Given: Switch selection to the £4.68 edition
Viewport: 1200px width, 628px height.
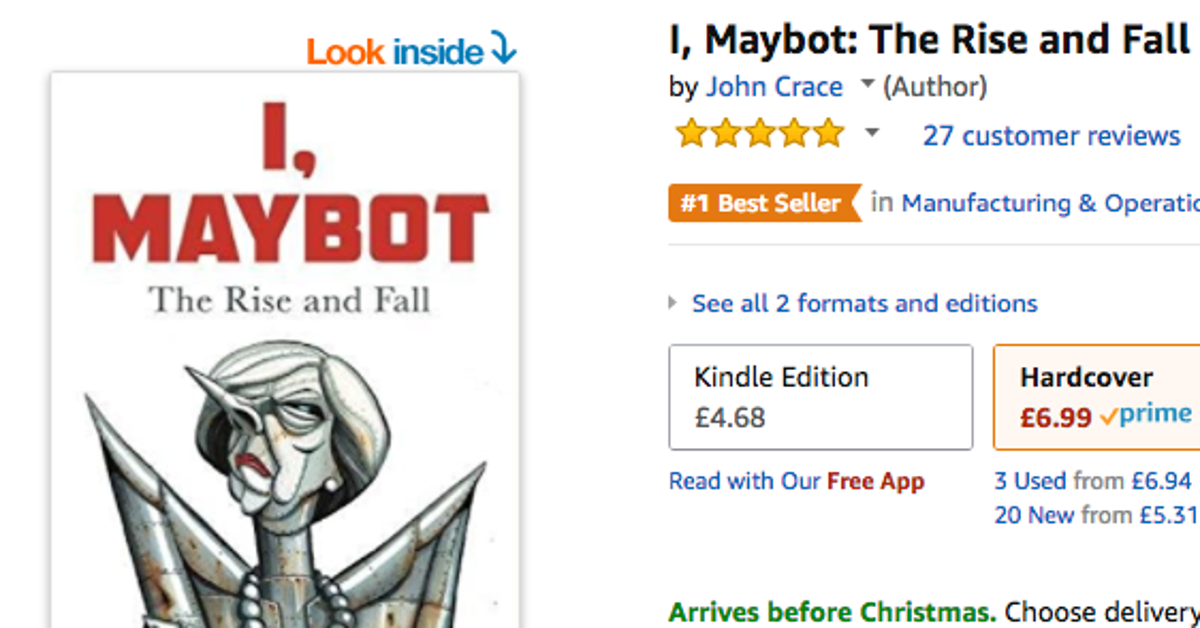Looking at the screenshot, I should (820, 397).
